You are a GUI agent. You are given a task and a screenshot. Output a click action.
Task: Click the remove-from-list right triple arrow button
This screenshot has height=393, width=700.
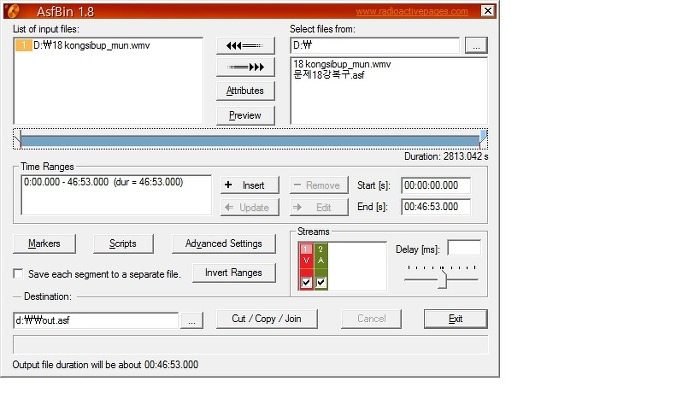point(245,67)
